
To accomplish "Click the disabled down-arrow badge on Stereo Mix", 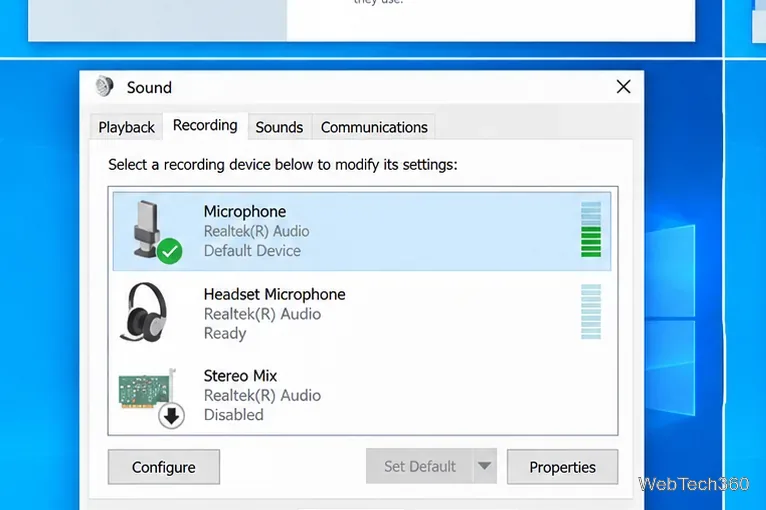I will click(171, 416).
